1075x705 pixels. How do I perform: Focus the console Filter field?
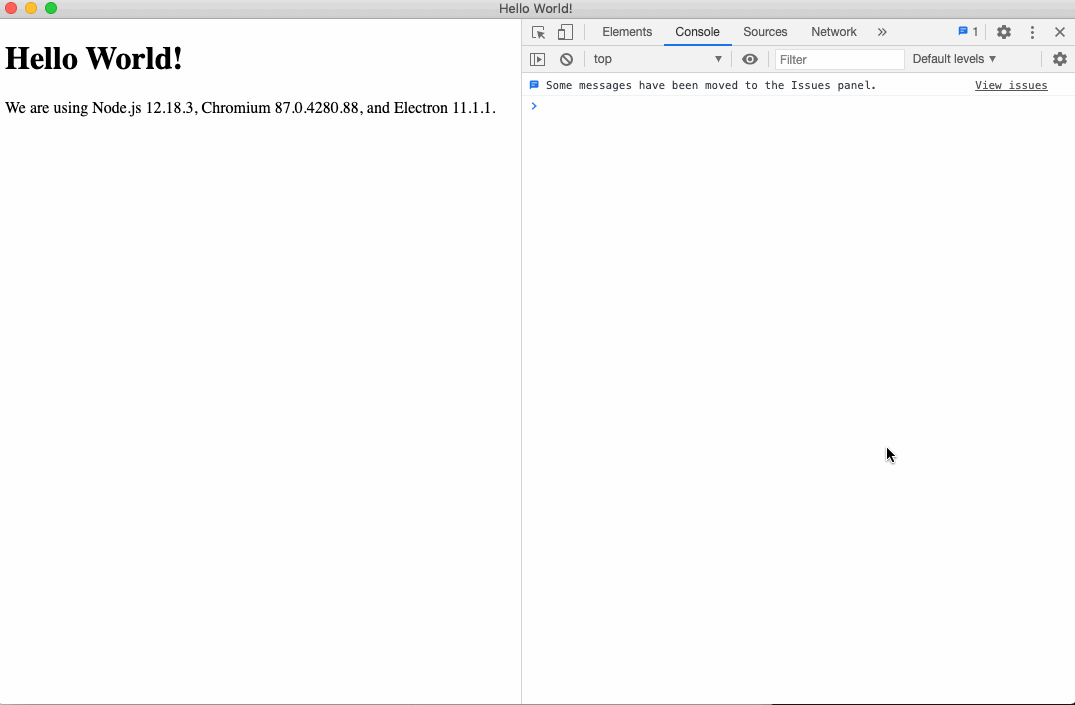pos(839,60)
